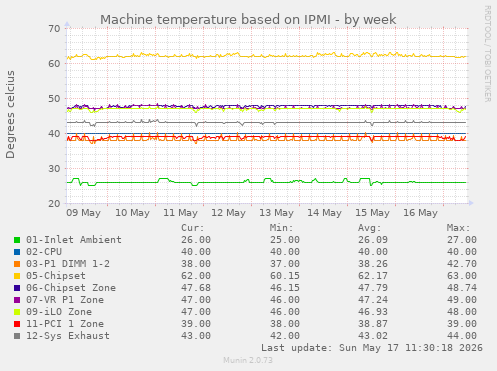Screen dimensions: 497x371
Task: Click the Sys Exhaust average value 43.02
Action: tap(373, 336)
